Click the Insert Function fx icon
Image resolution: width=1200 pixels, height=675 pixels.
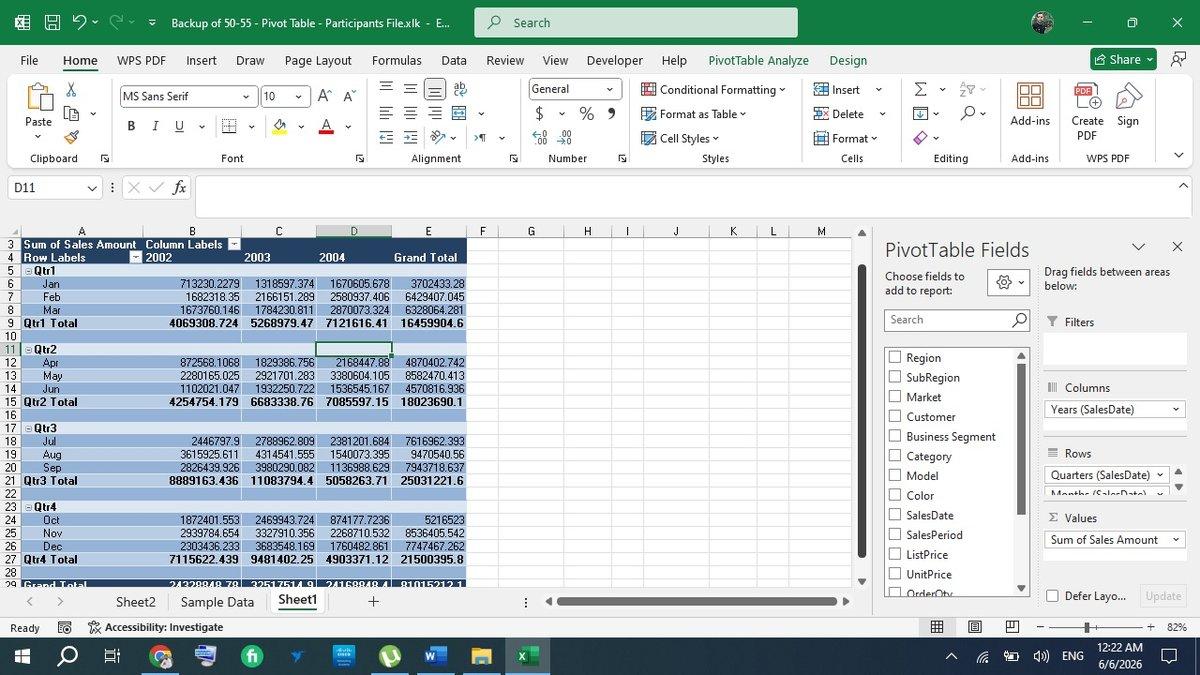[179, 187]
